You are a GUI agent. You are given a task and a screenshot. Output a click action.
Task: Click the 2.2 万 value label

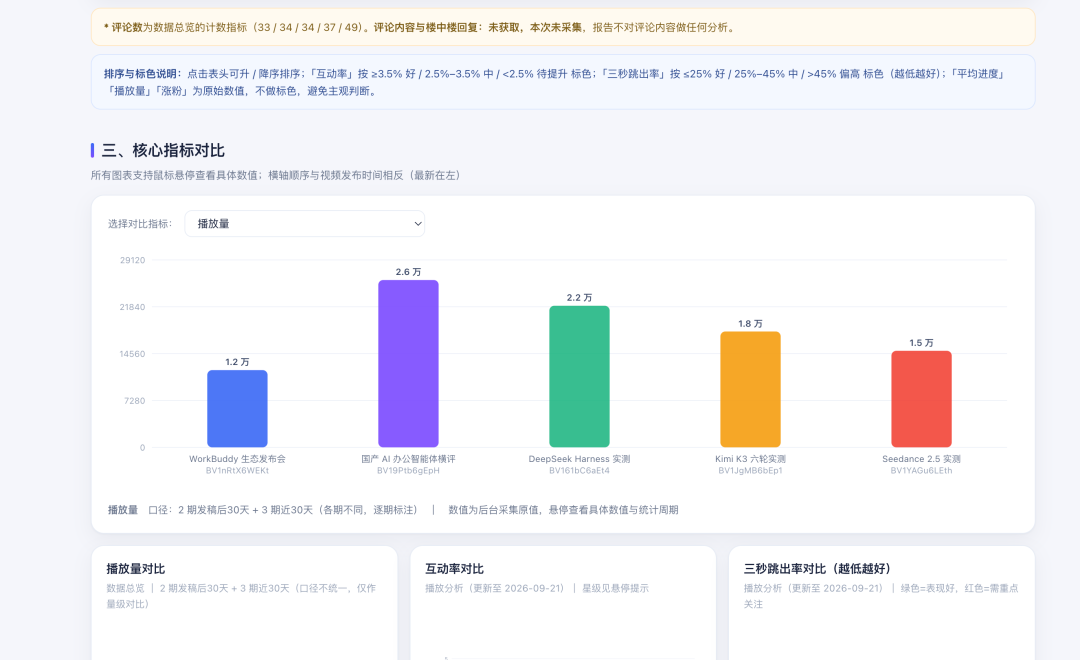(x=579, y=298)
